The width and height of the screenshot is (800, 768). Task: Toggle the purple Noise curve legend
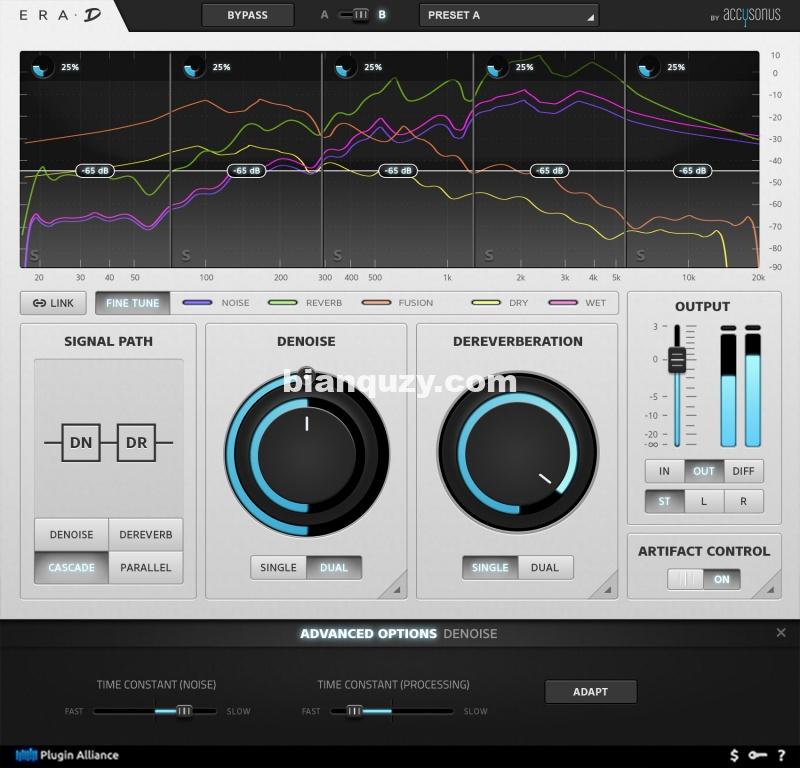point(216,303)
